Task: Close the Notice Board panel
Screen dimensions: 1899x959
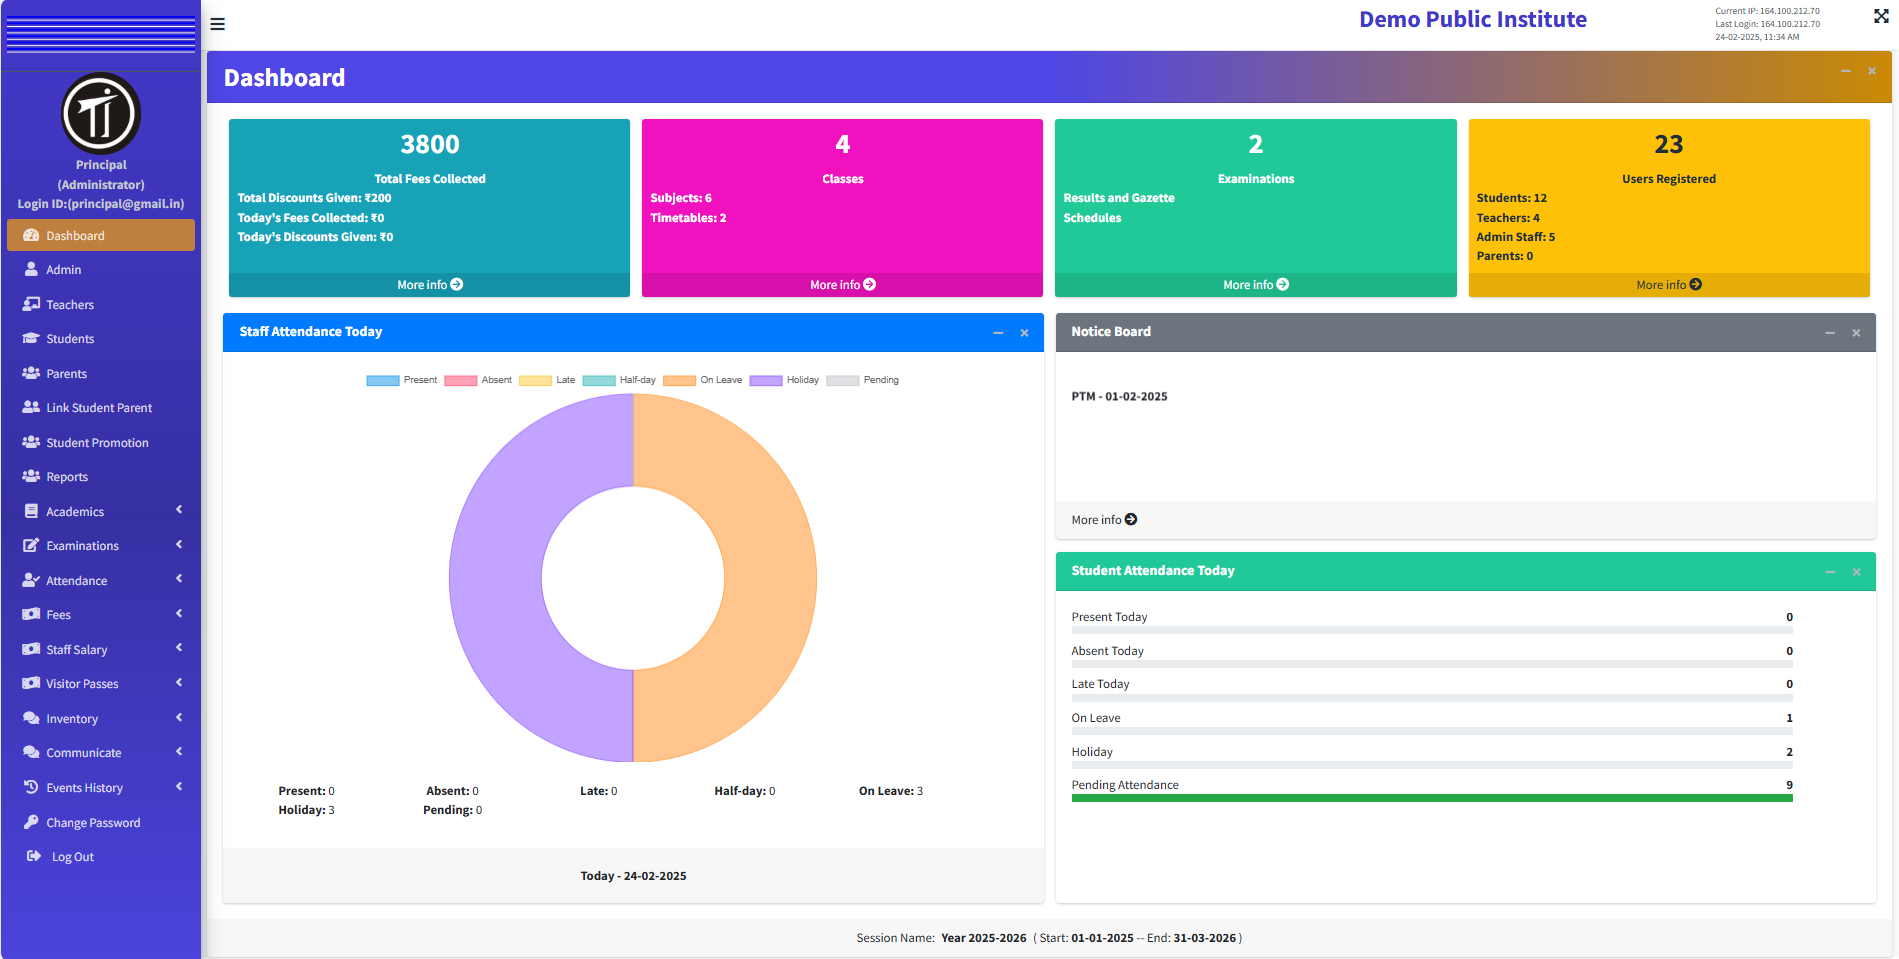Action: pos(1856,333)
